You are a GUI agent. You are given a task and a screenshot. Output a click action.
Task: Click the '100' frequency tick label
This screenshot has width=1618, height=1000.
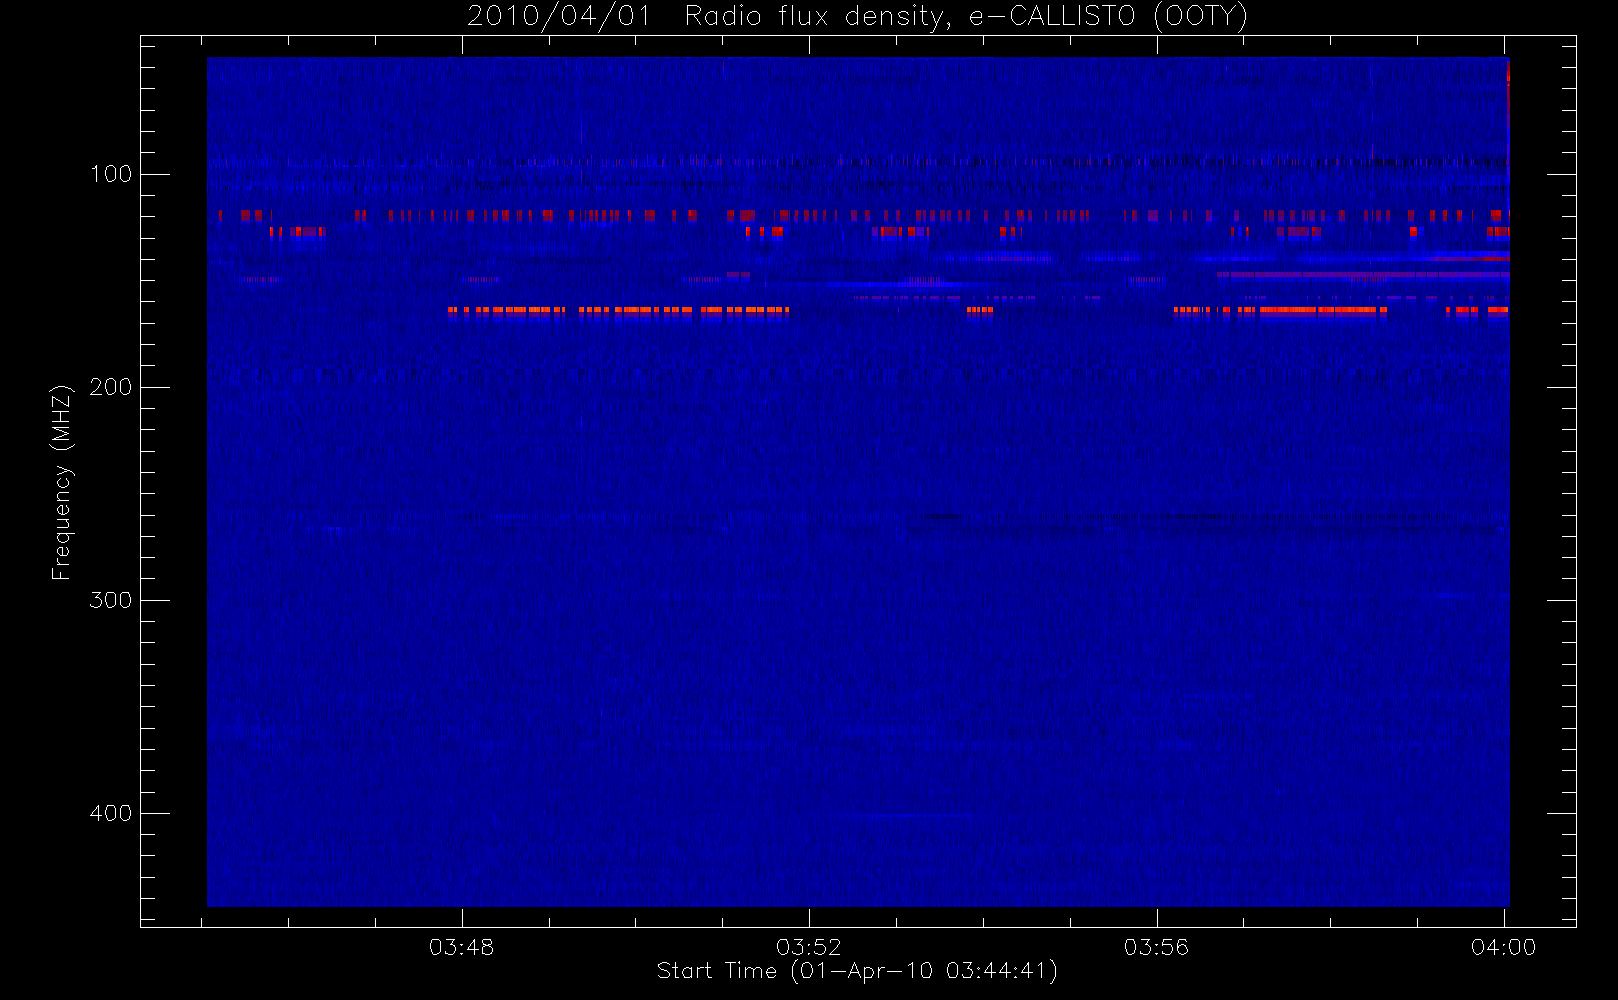[x=111, y=174]
